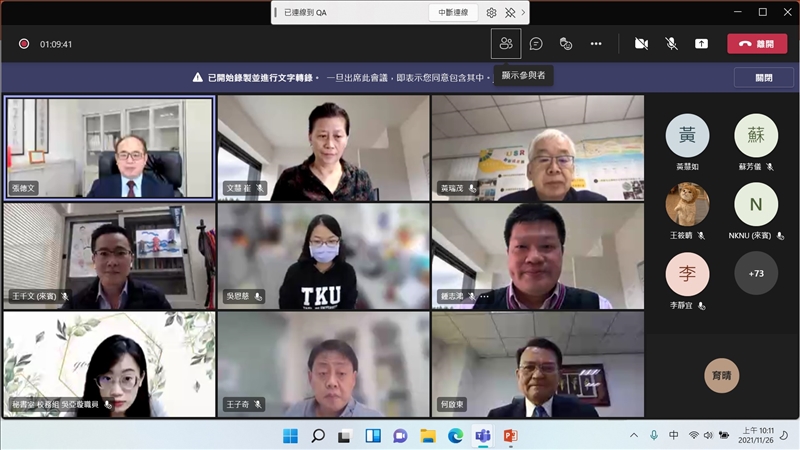The image size is (800, 450).
Task: Click the disconnect button for QA
Action: tap(452, 12)
